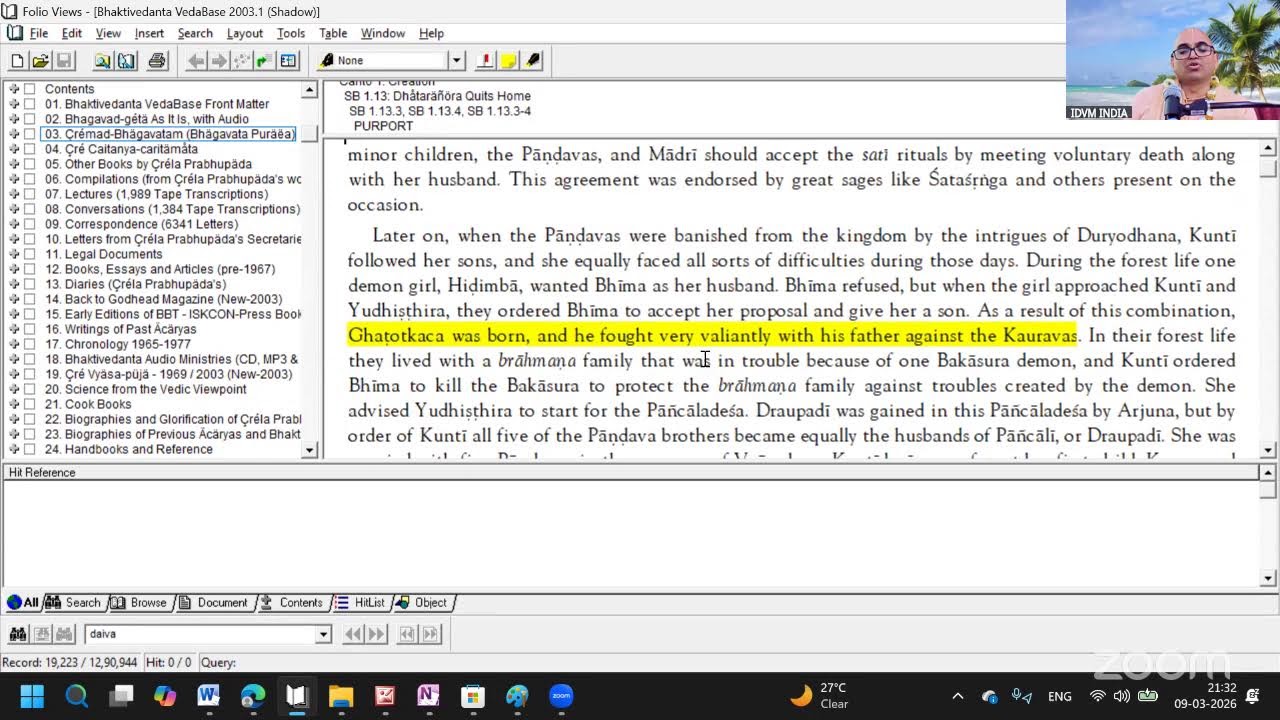Open Microsoft Edge from the taskbar
Image resolution: width=1280 pixels, height=720 pixels.
[x=252, y=696]
